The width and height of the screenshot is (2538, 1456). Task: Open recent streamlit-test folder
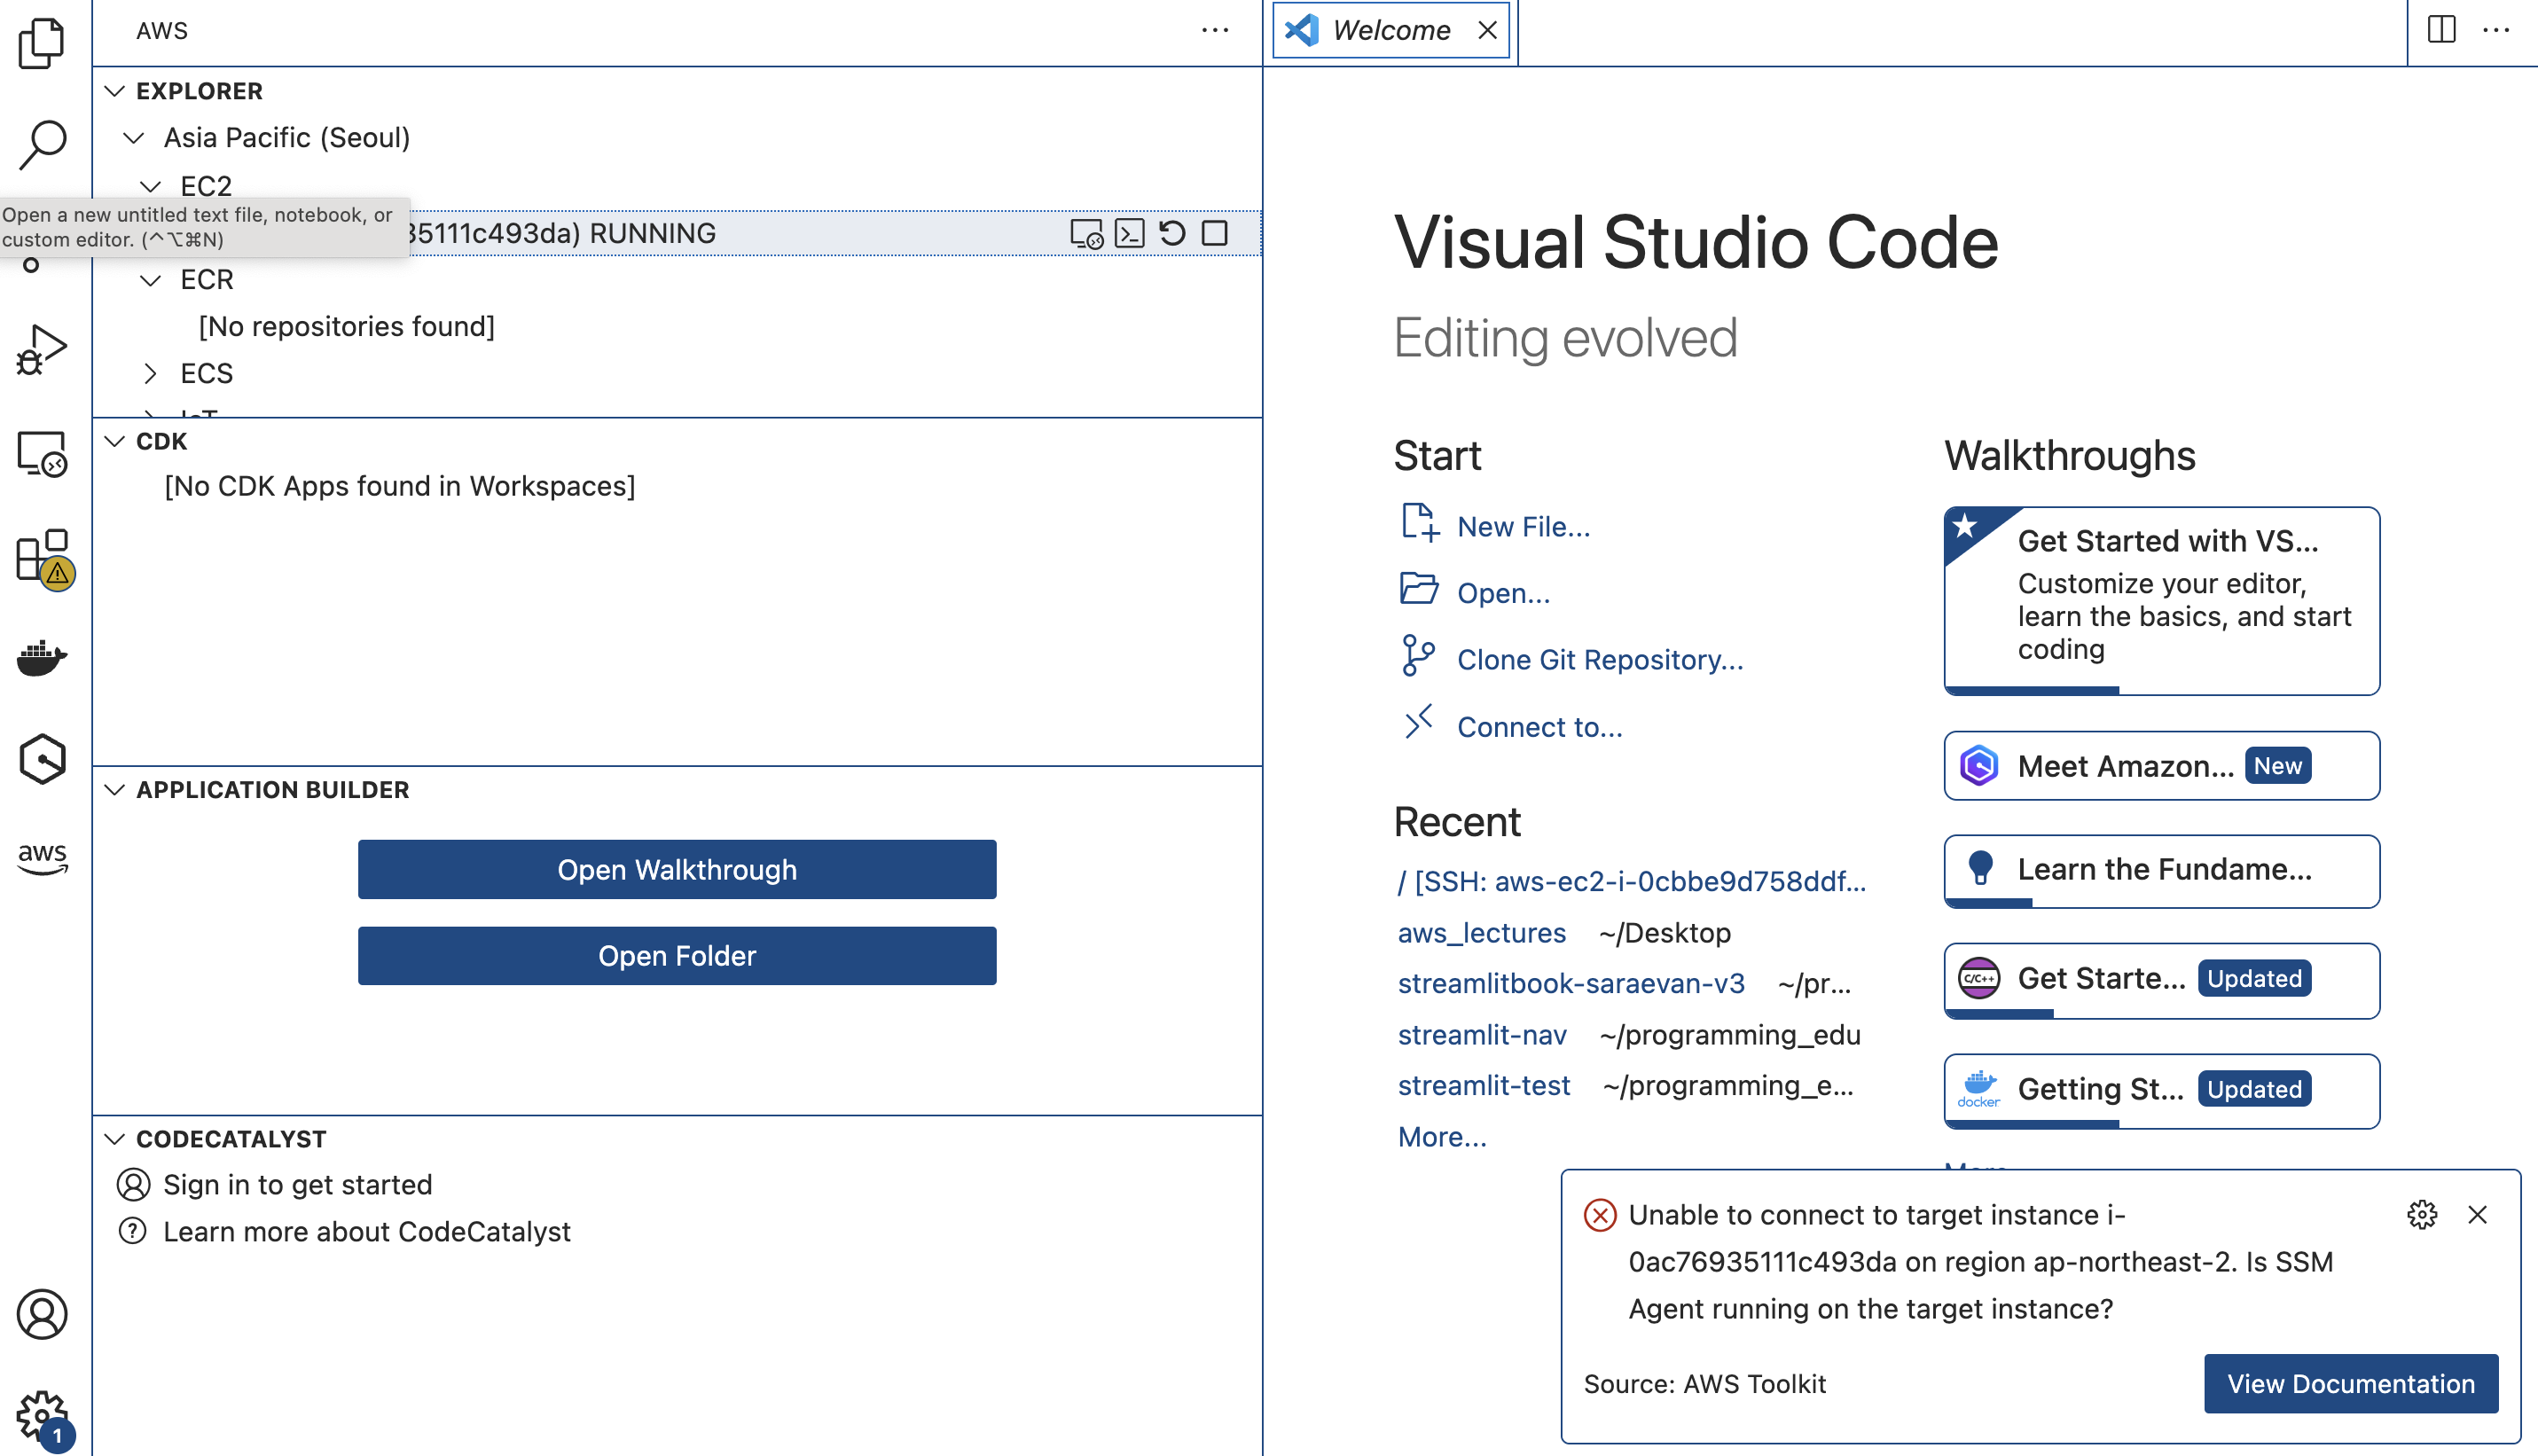(x=1484, y=1085)
